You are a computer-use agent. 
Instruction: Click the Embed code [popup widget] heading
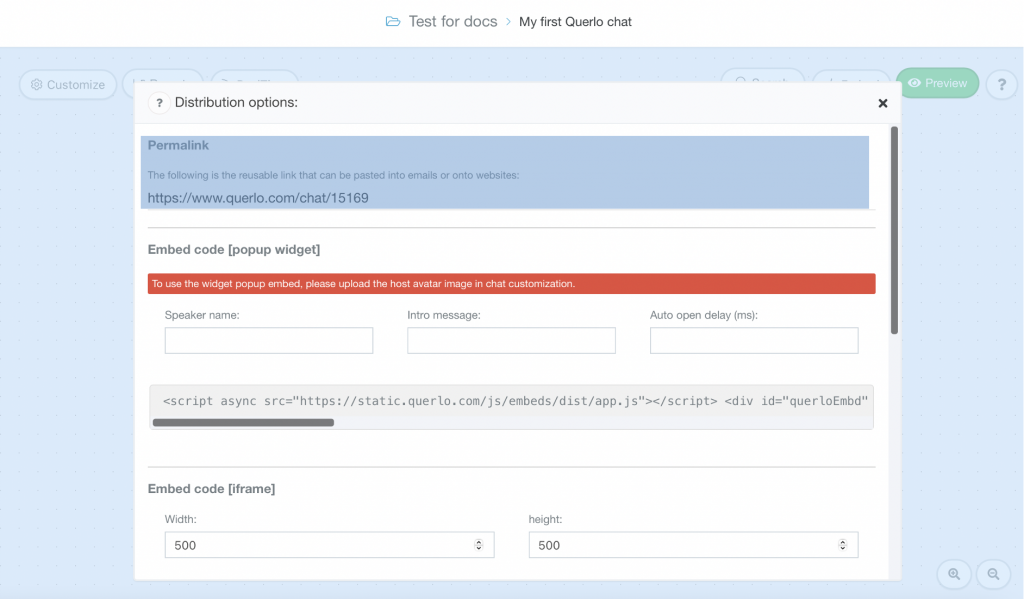(234, 250)
